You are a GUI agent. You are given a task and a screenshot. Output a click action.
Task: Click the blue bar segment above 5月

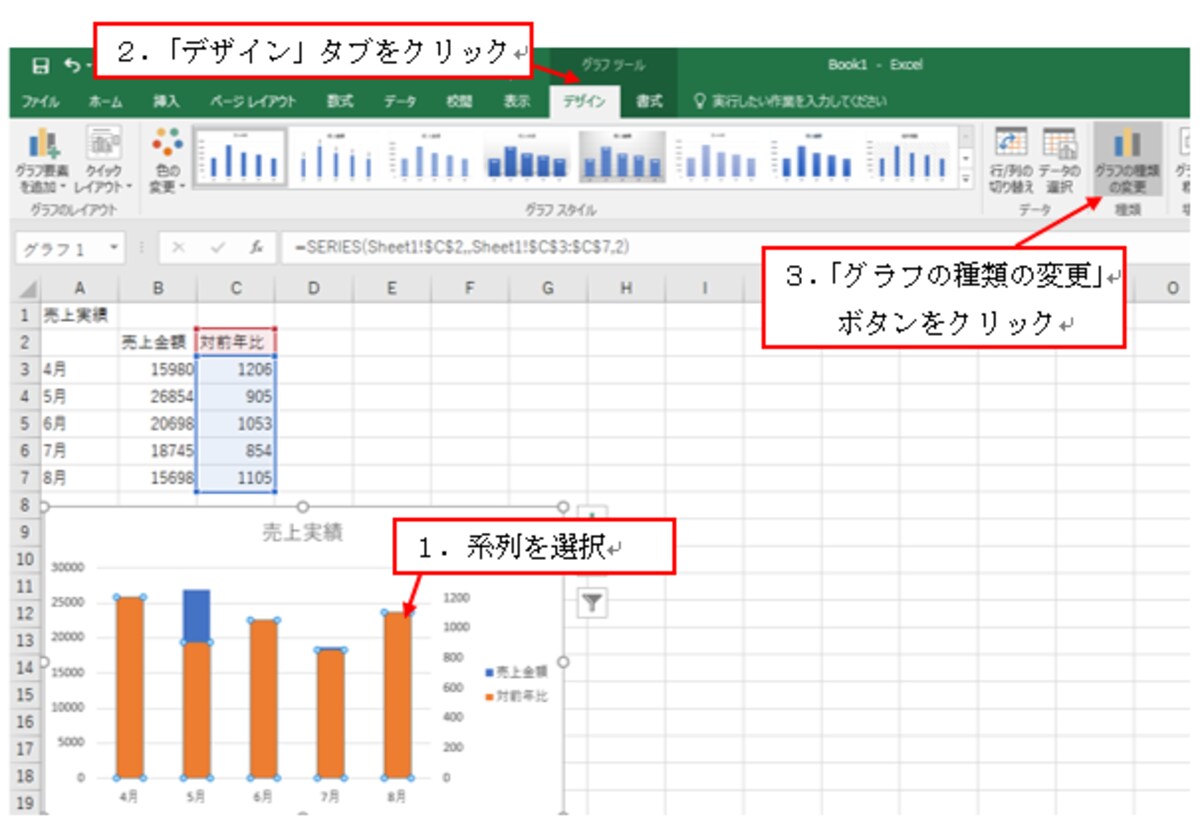pos(197,615)
